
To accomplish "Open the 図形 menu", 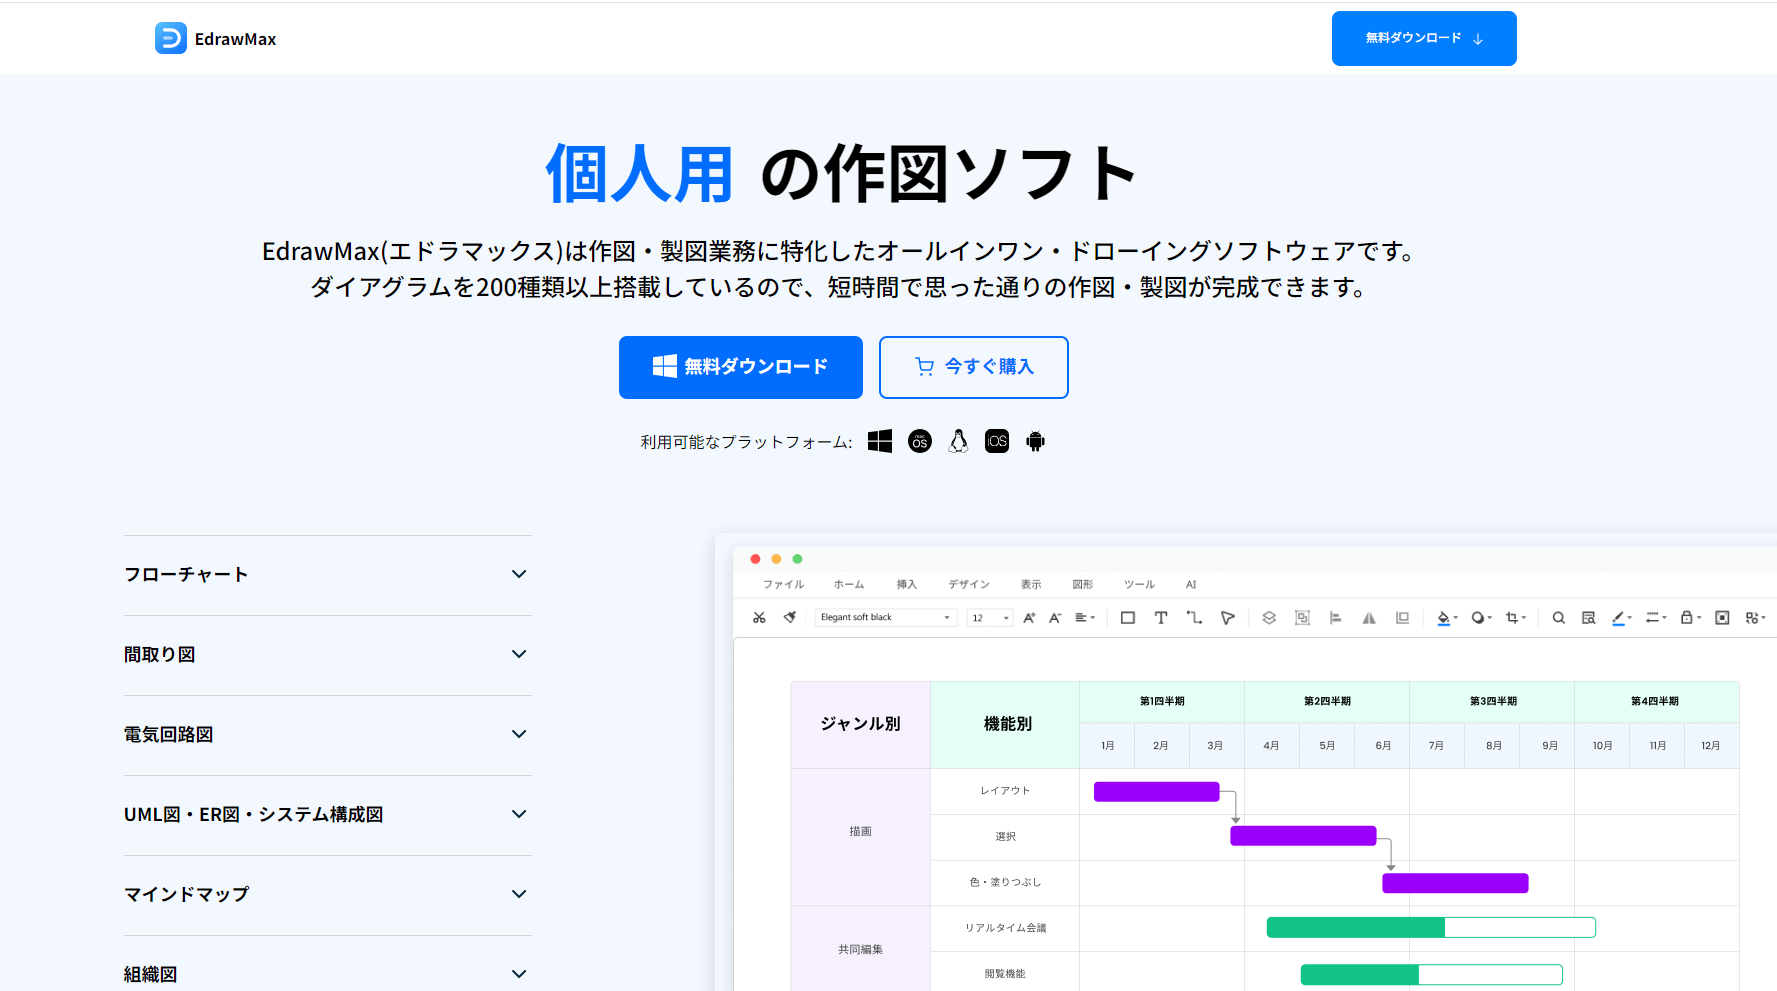I will pos(1083,585).
